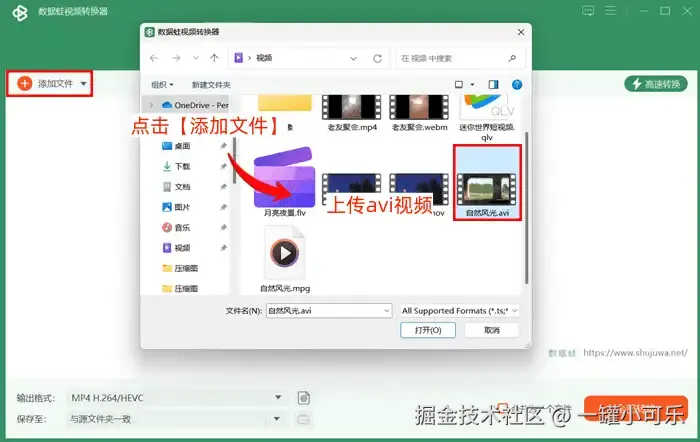
Task: Go forward in file dialog
Action: (176, 58)
